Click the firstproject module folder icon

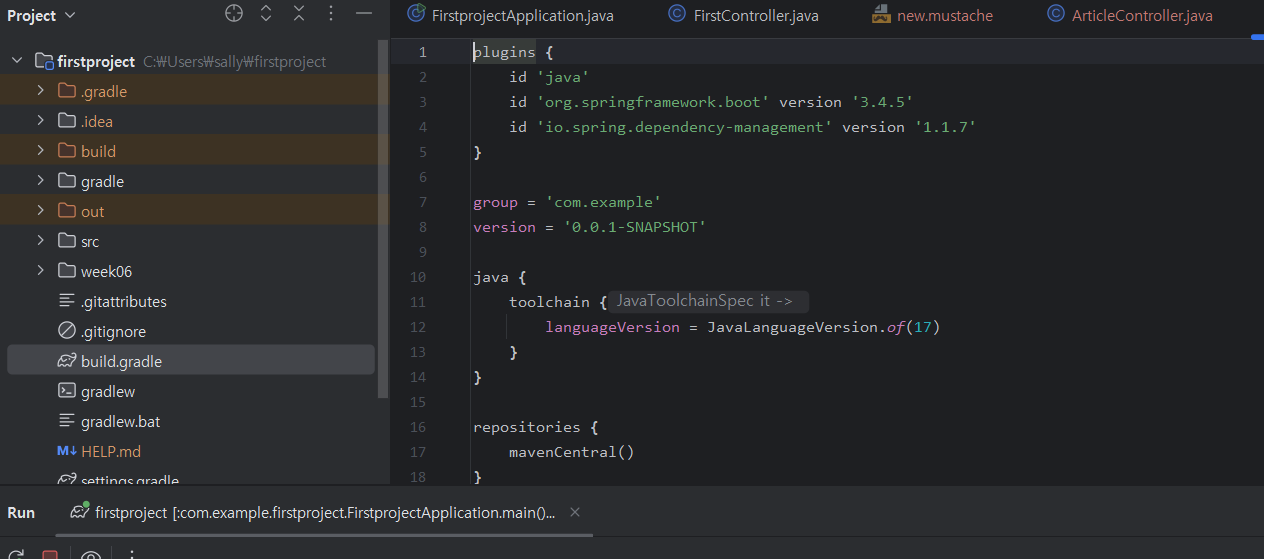[44, 61]
